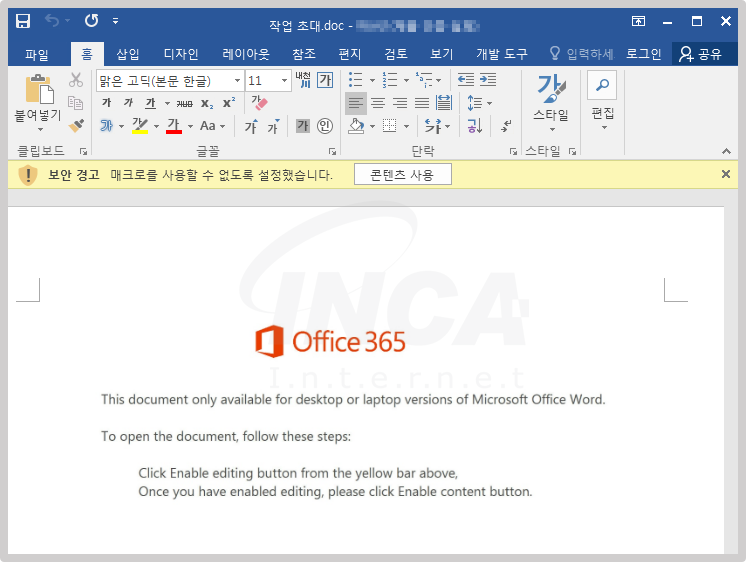Toggle Underline 가 formatting
Screen dimensions: 746x562
click(151, 103)
